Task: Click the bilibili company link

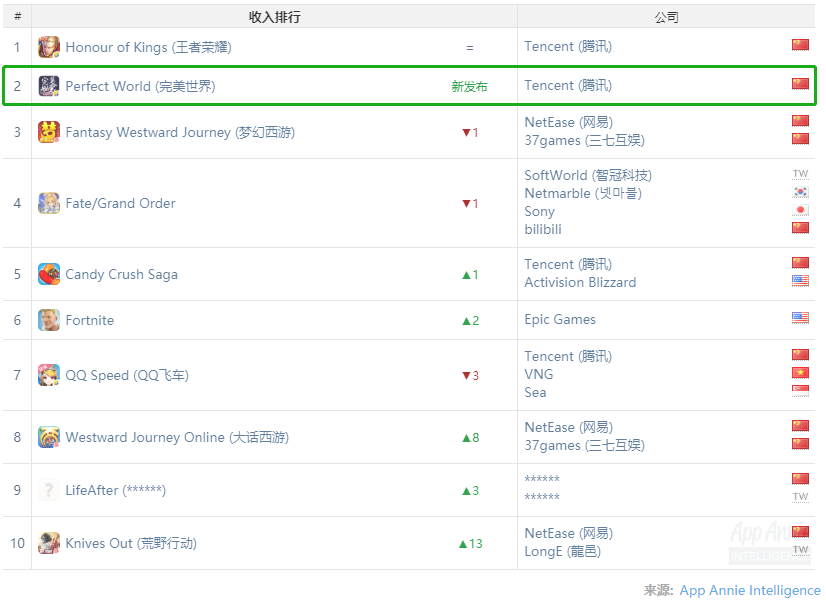Action: point(543,229)
